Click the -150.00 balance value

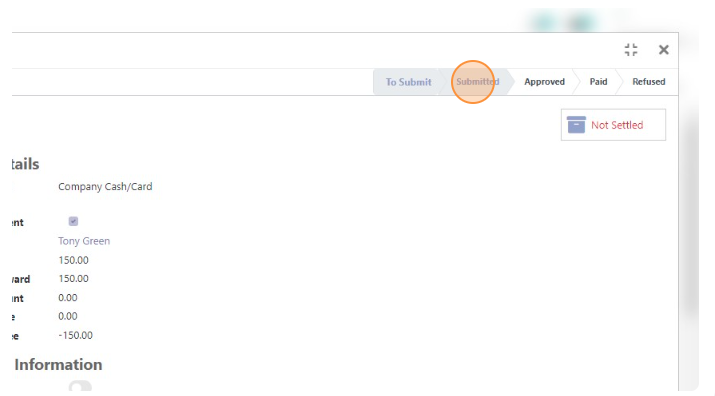pyautogui.click(x=75, y=335)
